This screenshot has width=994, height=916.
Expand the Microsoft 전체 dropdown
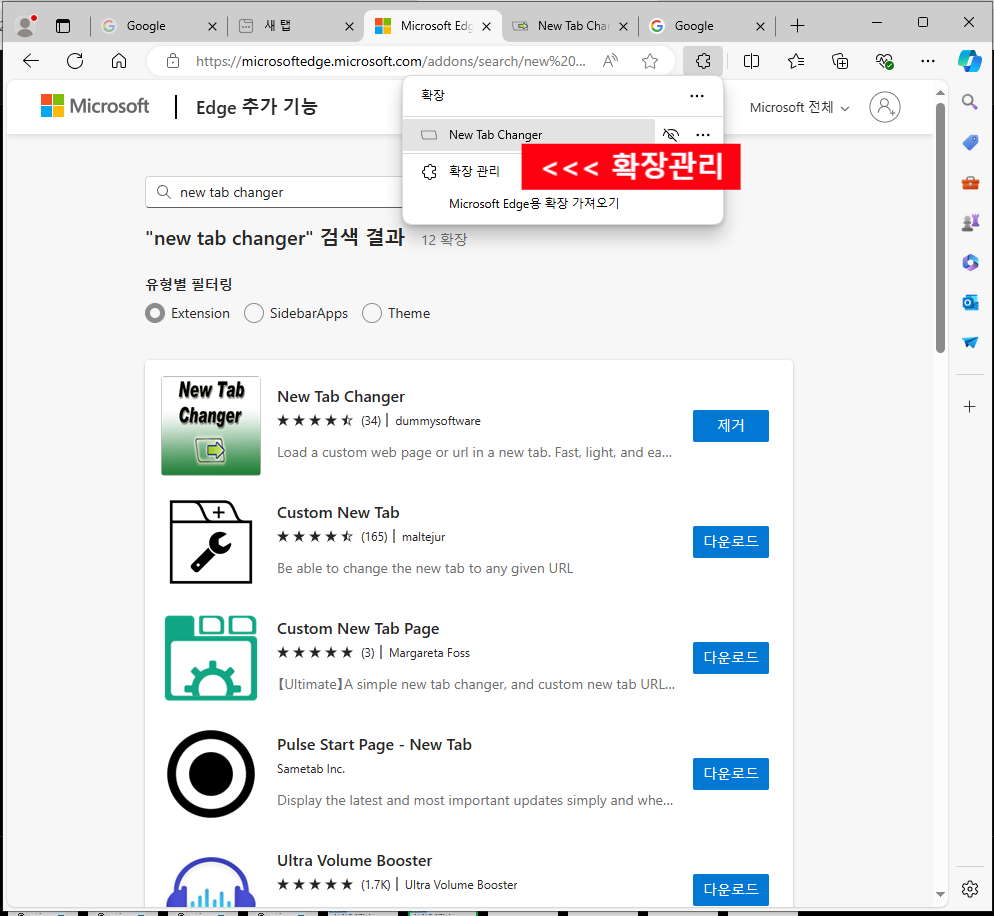[x=799, y=107]
